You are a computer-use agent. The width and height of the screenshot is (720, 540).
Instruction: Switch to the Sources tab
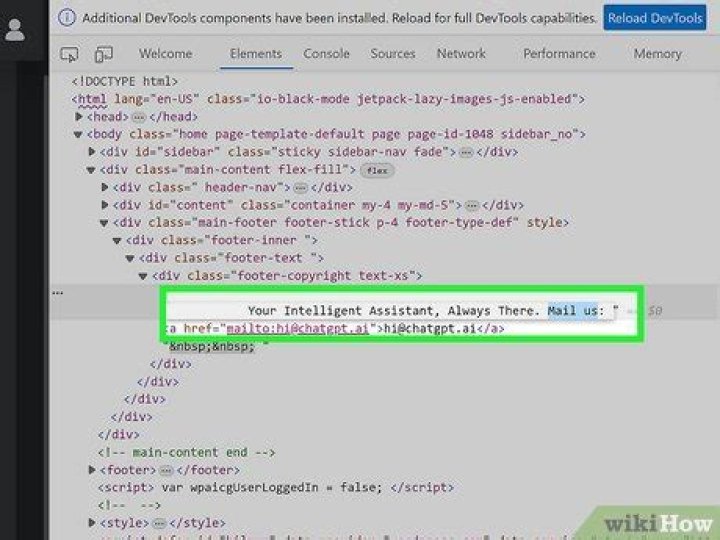tap(393, 54)
